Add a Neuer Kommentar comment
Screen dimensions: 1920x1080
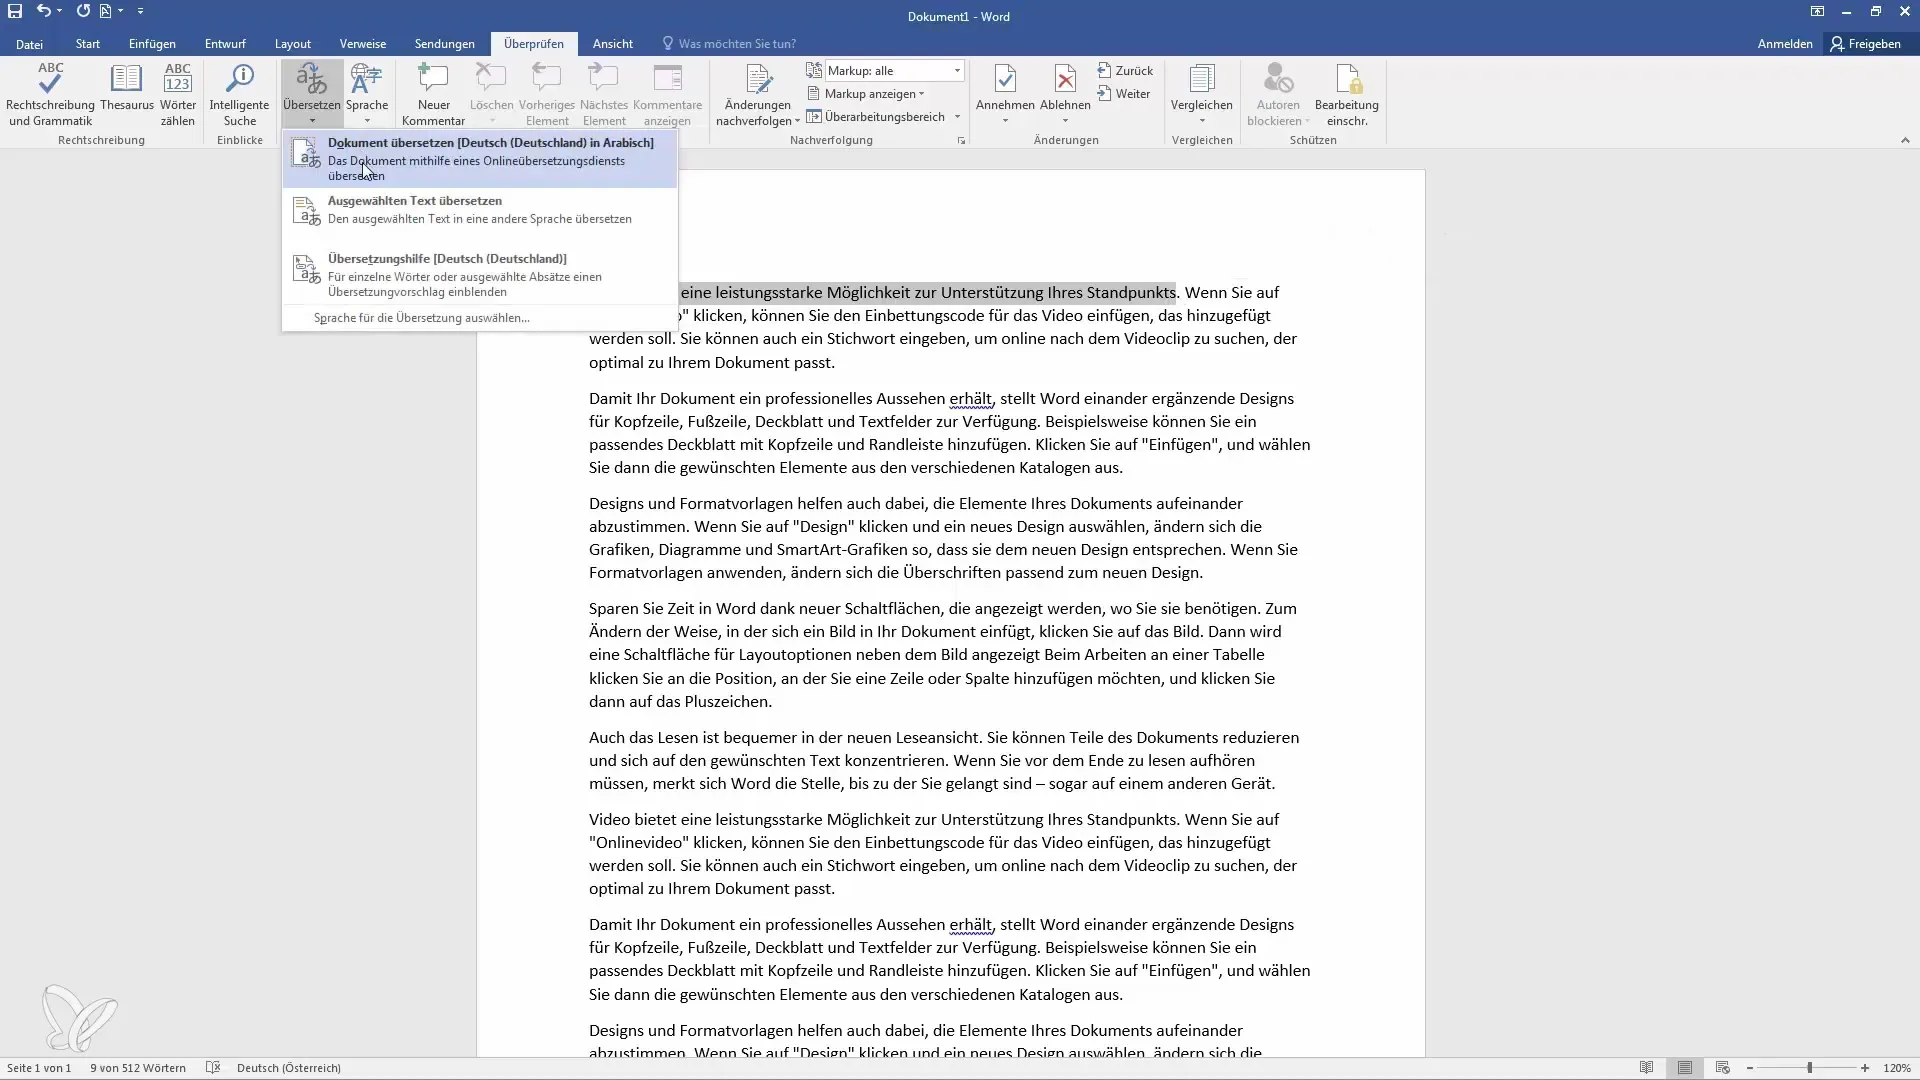434,95
